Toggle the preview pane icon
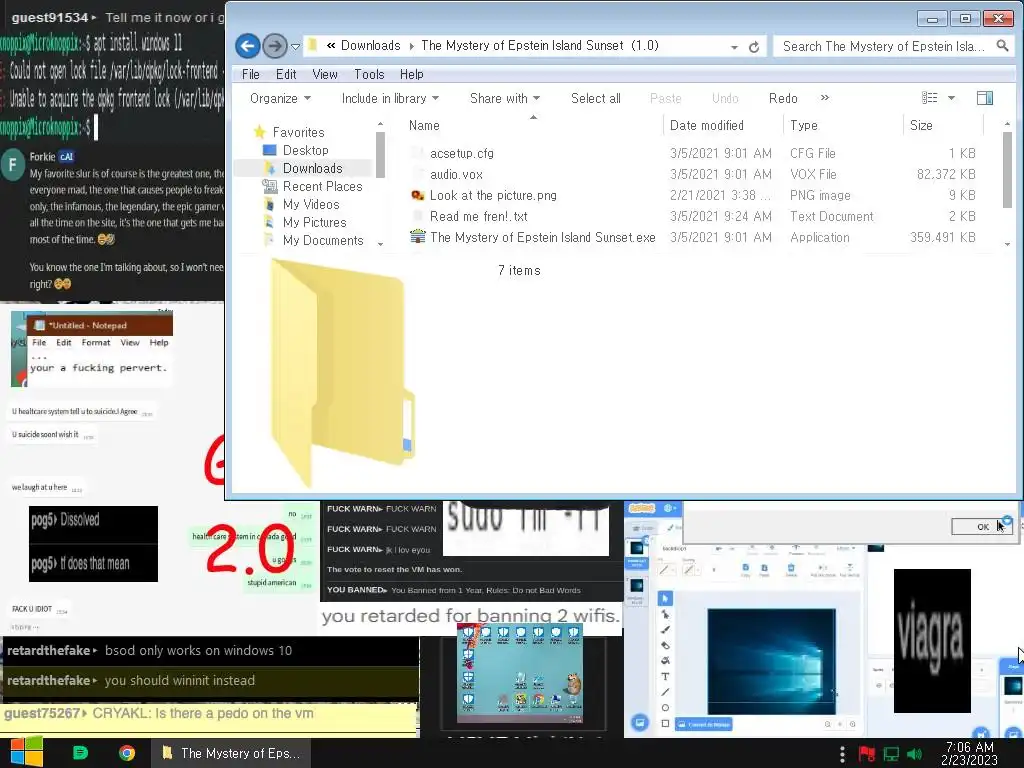 click(x=985, y=98)
